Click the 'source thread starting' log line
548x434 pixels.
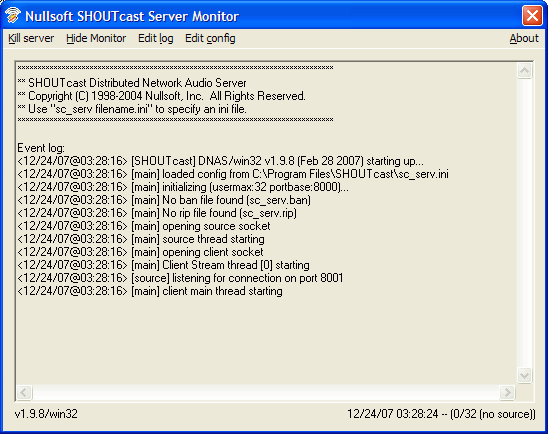141,239
